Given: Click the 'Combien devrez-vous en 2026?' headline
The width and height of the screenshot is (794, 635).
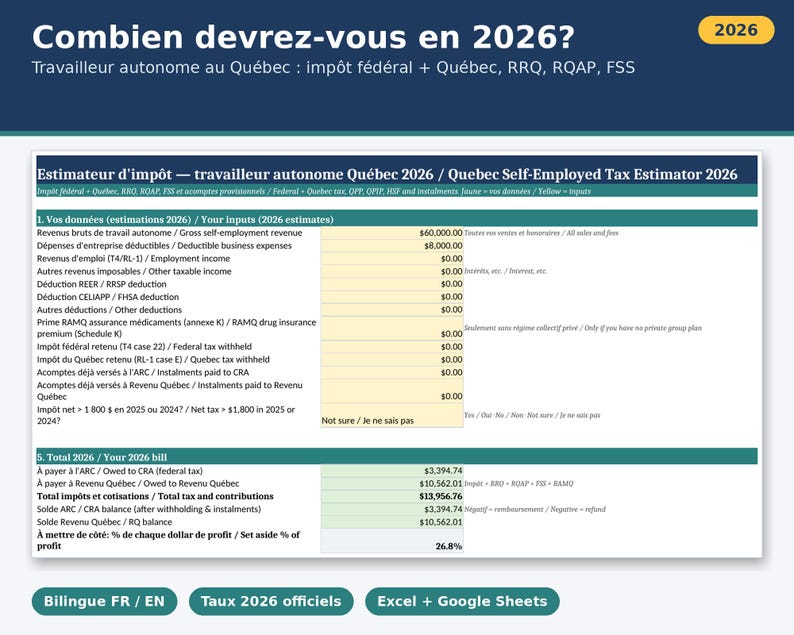Looking at the screenshot, I should pyautogui.click(x=303, y=37).
